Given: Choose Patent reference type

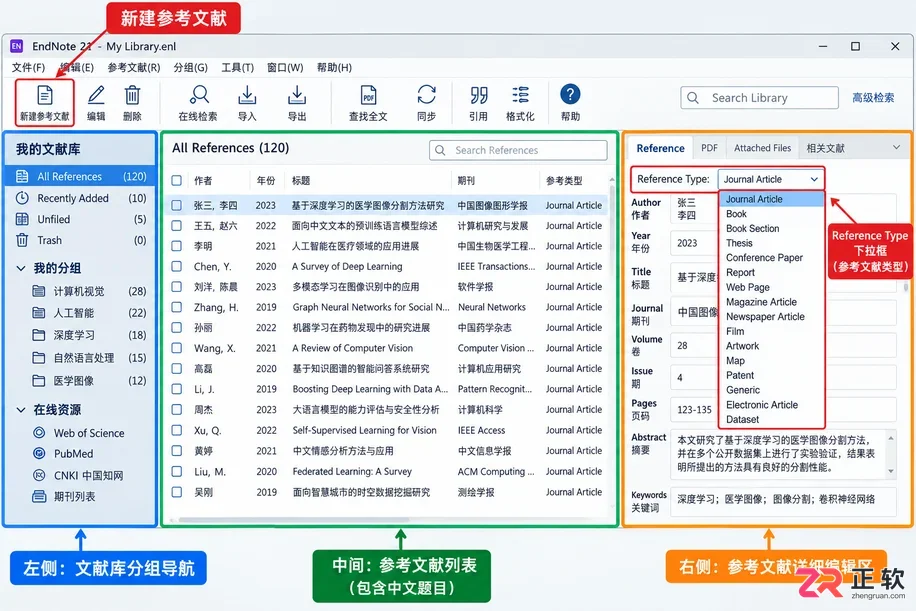Looking at the screenshot, I should tap(771, 375).
